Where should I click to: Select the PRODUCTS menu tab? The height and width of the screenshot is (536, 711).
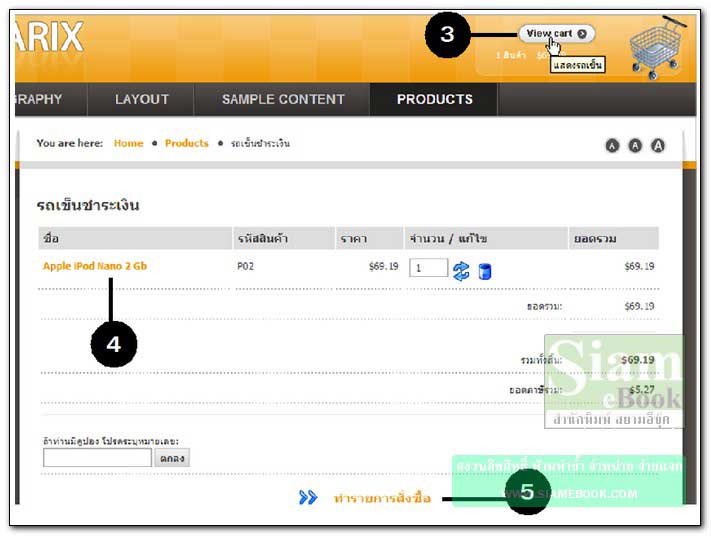[434, 99]
